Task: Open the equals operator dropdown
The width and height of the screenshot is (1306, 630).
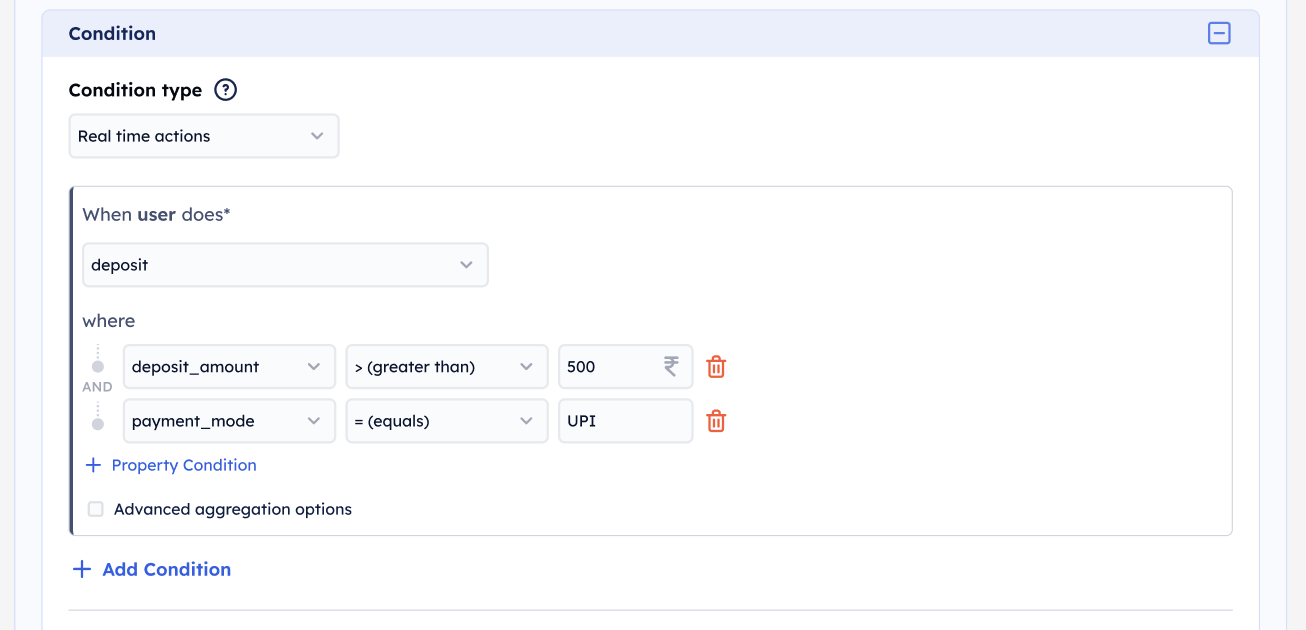Action: tap(446, 421)
